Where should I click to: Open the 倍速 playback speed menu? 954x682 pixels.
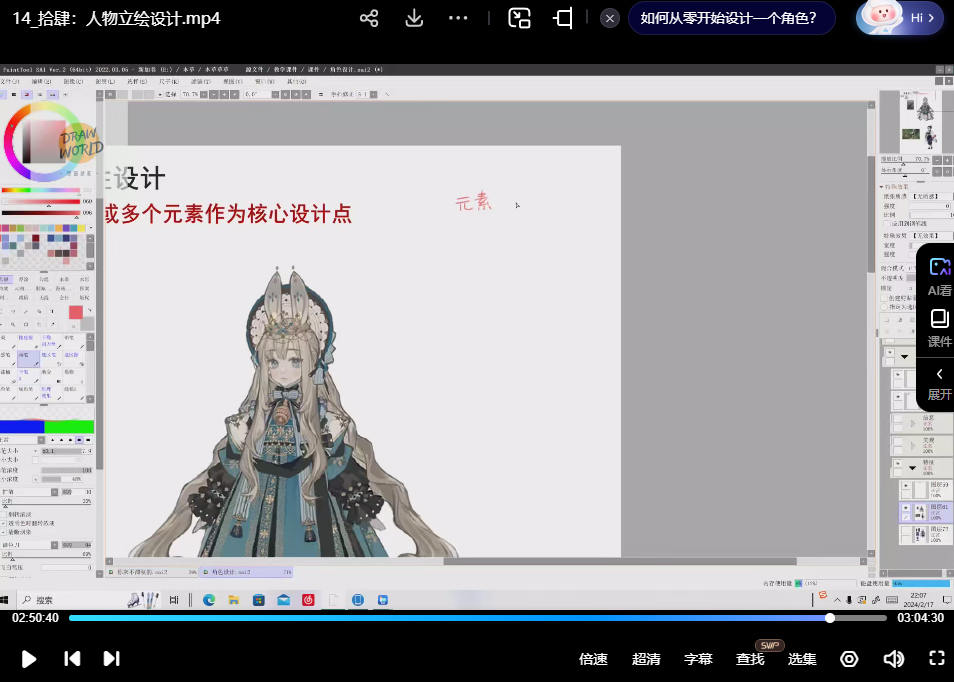click(593, 659)
